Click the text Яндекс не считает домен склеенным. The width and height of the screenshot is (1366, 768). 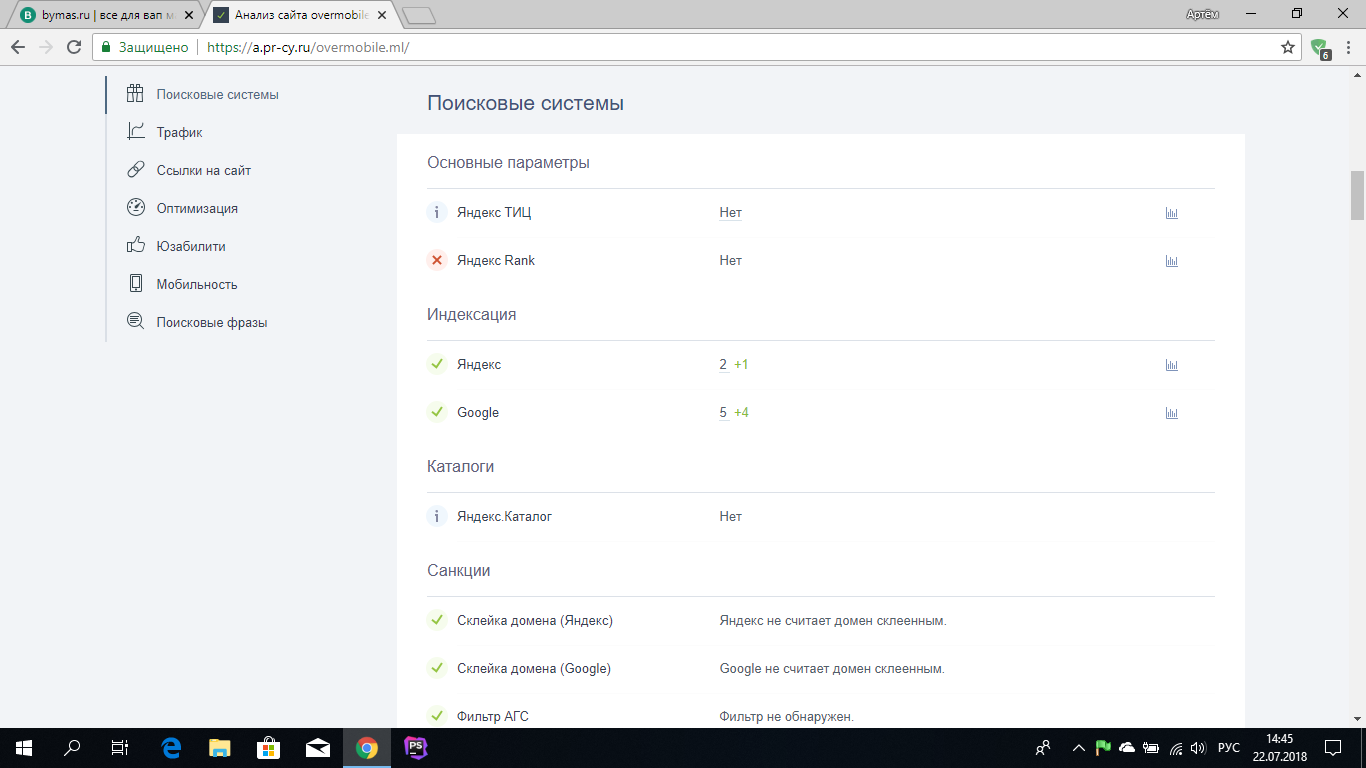point(833,620)
